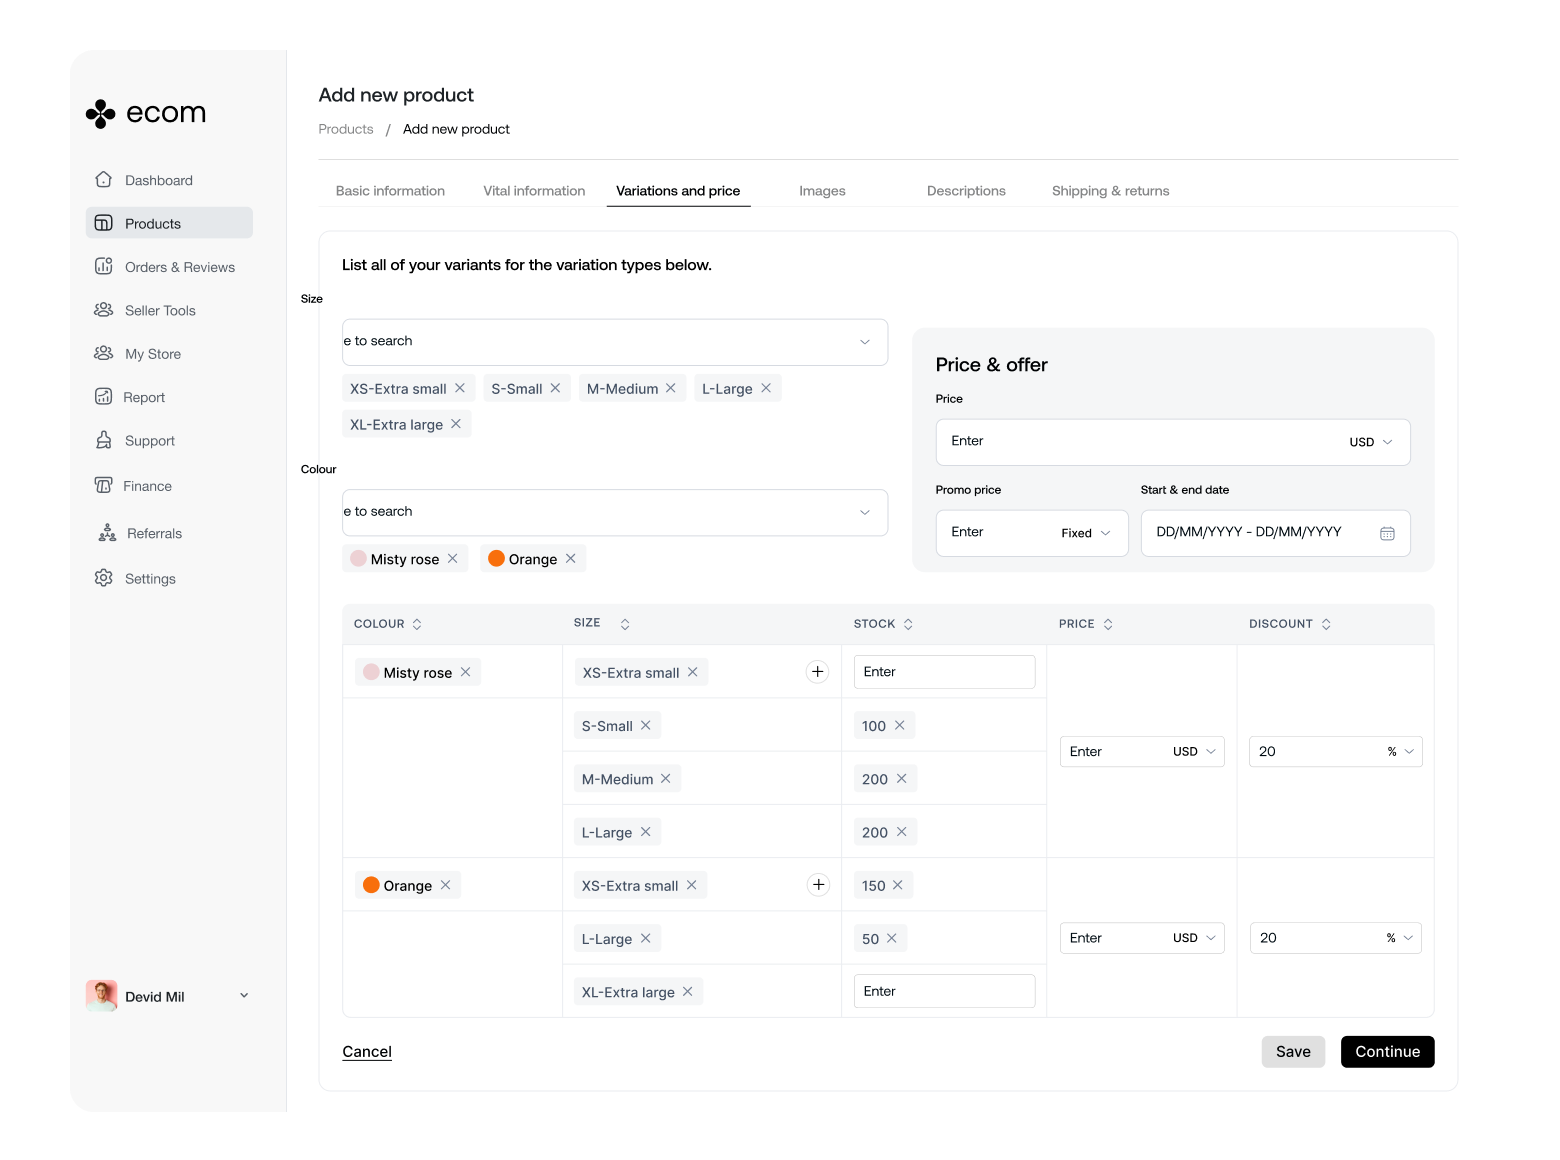Click the Cancel link
Viewport: 1560px width, 1160px height.
[367, 1052]
